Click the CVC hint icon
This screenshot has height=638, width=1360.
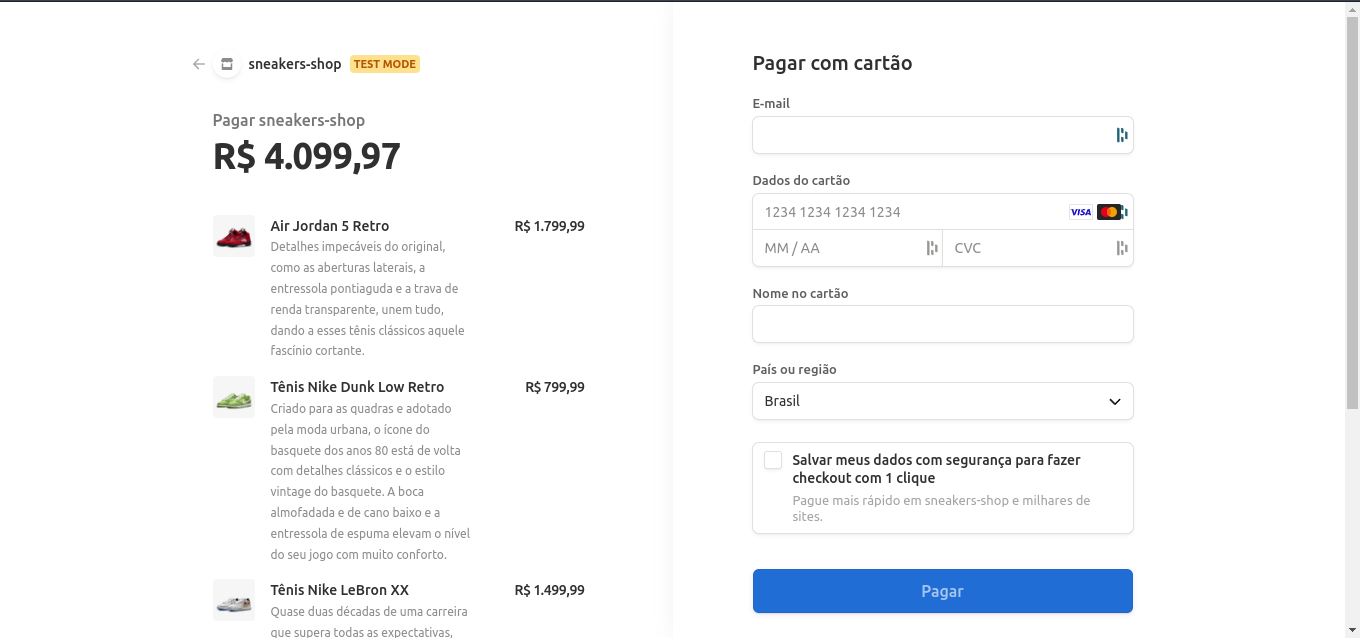[x=1121, y=247]
